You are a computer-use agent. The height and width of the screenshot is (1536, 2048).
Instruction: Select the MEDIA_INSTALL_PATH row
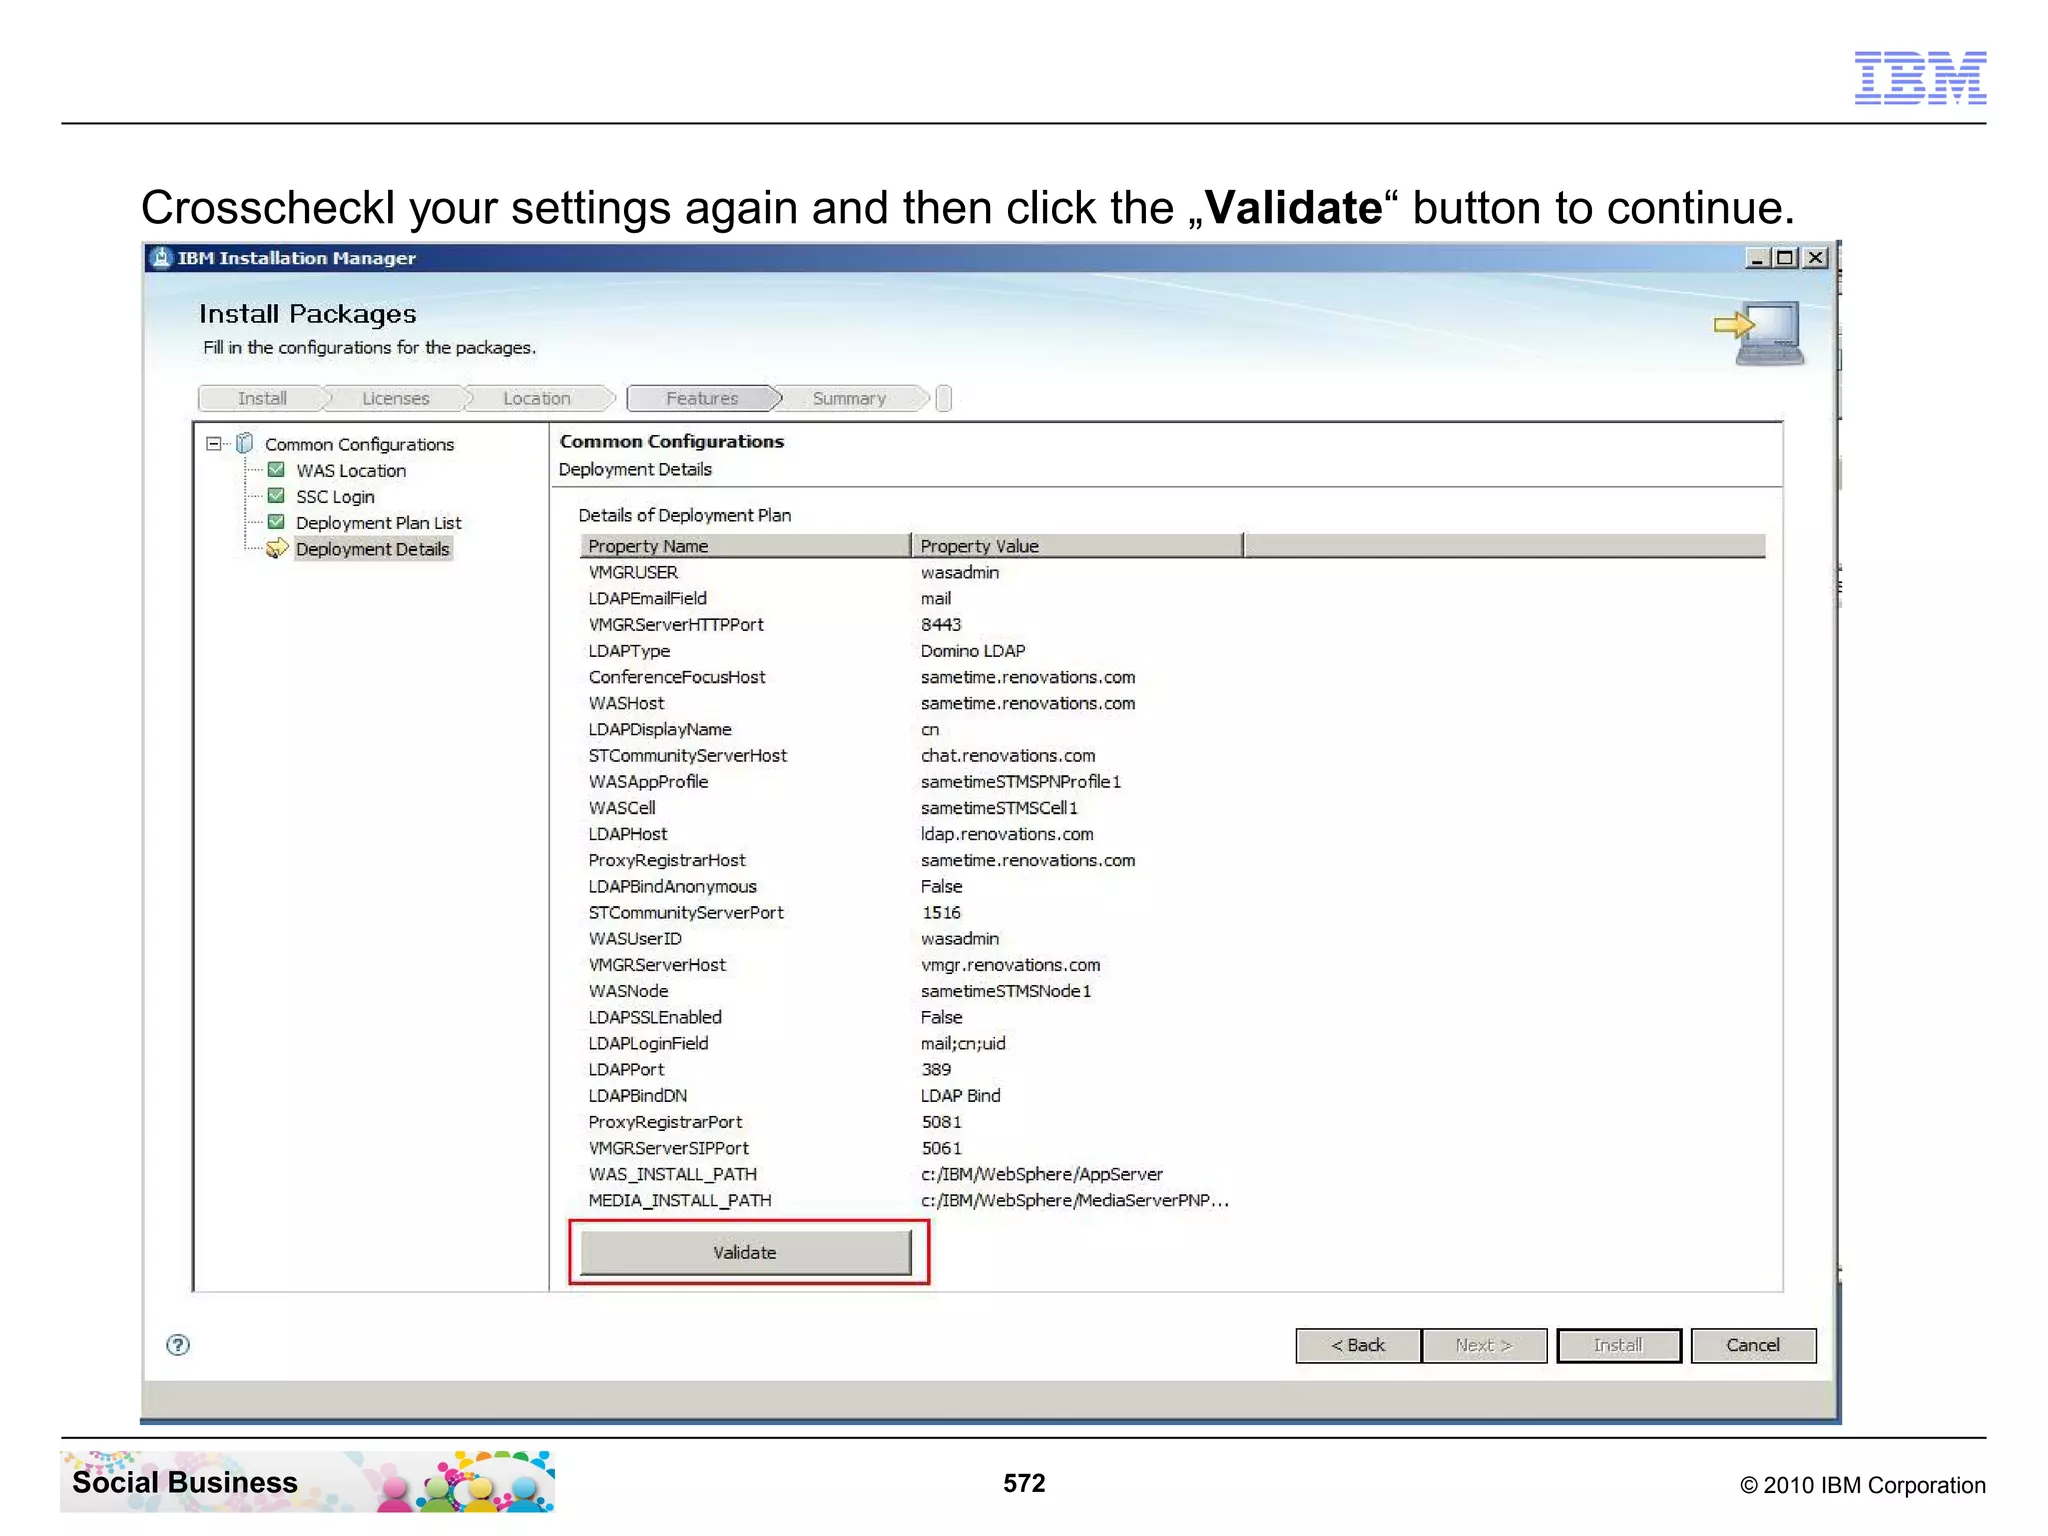click(x=1172, y=1200)
